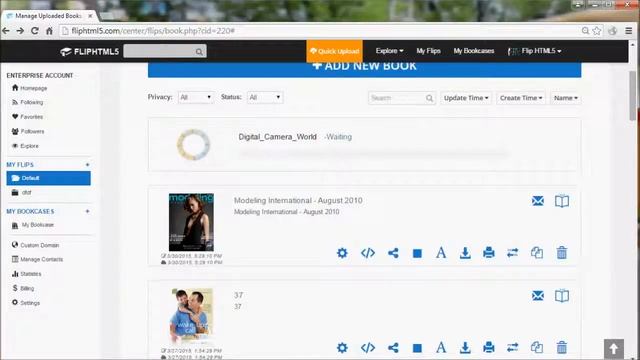This screenshot has height=360, width=640.
Task: Copy the Modeling International book
Action: coord(537,253)
